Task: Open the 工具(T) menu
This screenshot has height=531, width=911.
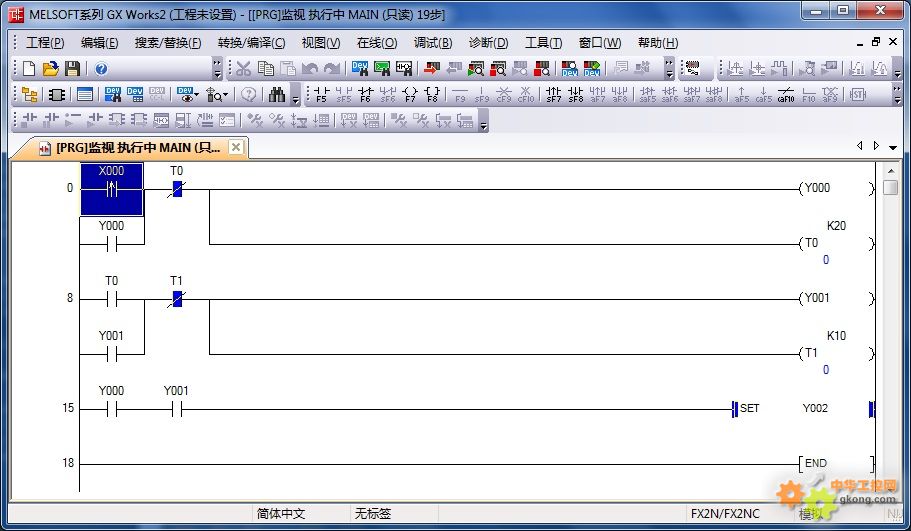Action: pyautogui.click(x=543, y=42)
